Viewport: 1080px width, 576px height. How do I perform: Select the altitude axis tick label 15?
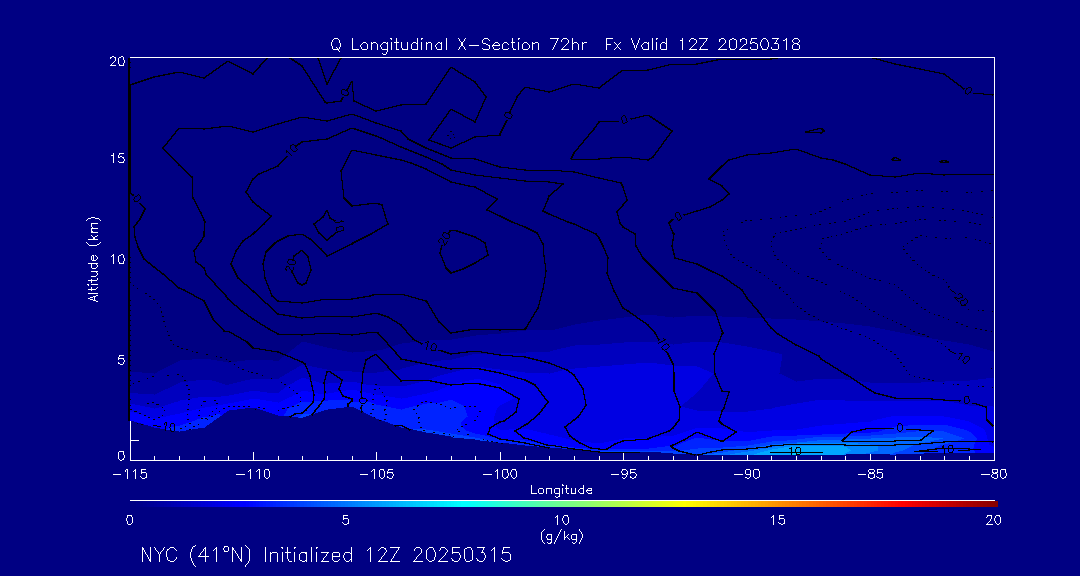(116, 158)
